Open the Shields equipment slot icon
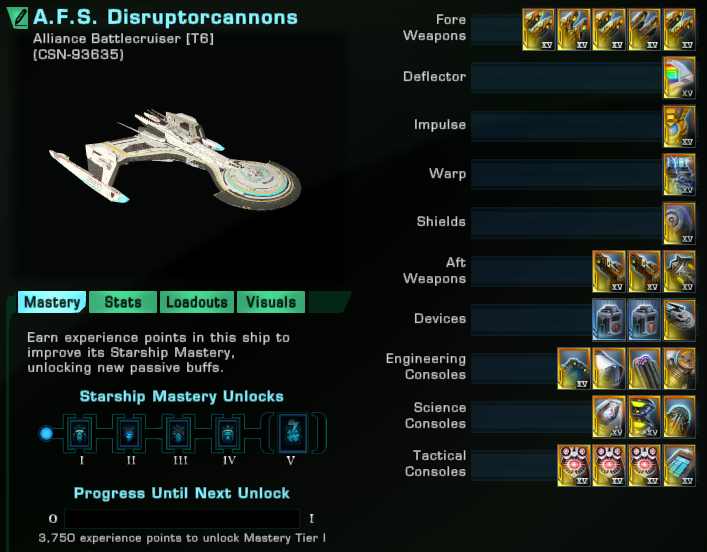 (x=679, y=223)
